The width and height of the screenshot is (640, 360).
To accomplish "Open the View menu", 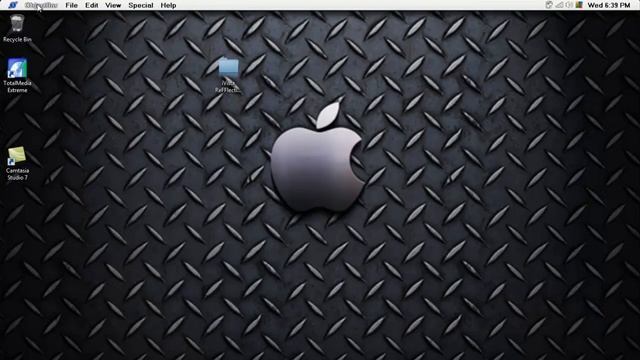I will [113, 5].
